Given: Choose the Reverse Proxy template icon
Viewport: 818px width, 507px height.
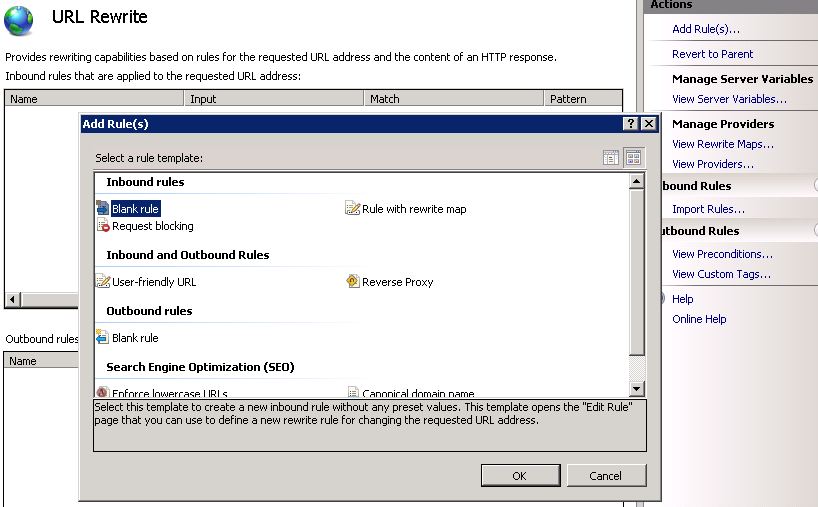Looking at the screenshot, I should pos(352,282).
